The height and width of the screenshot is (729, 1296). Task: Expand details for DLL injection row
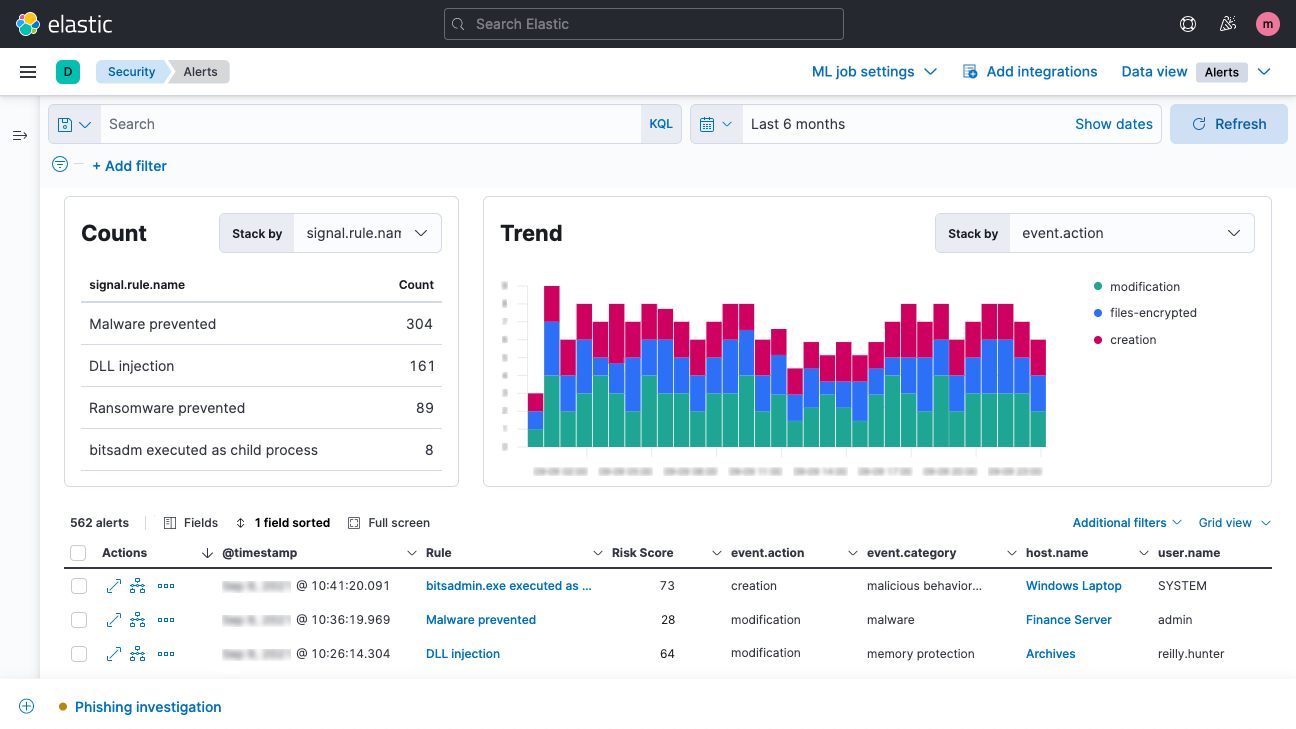pyautogui.click(x=114, y=654)
